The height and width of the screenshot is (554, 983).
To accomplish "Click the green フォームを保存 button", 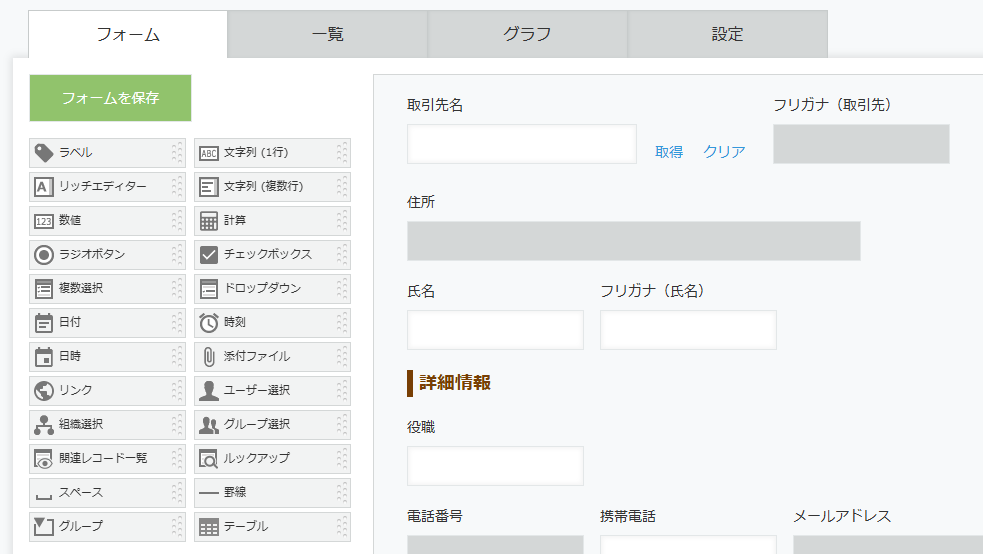I will pyautogui.click(x=110, y=98).
